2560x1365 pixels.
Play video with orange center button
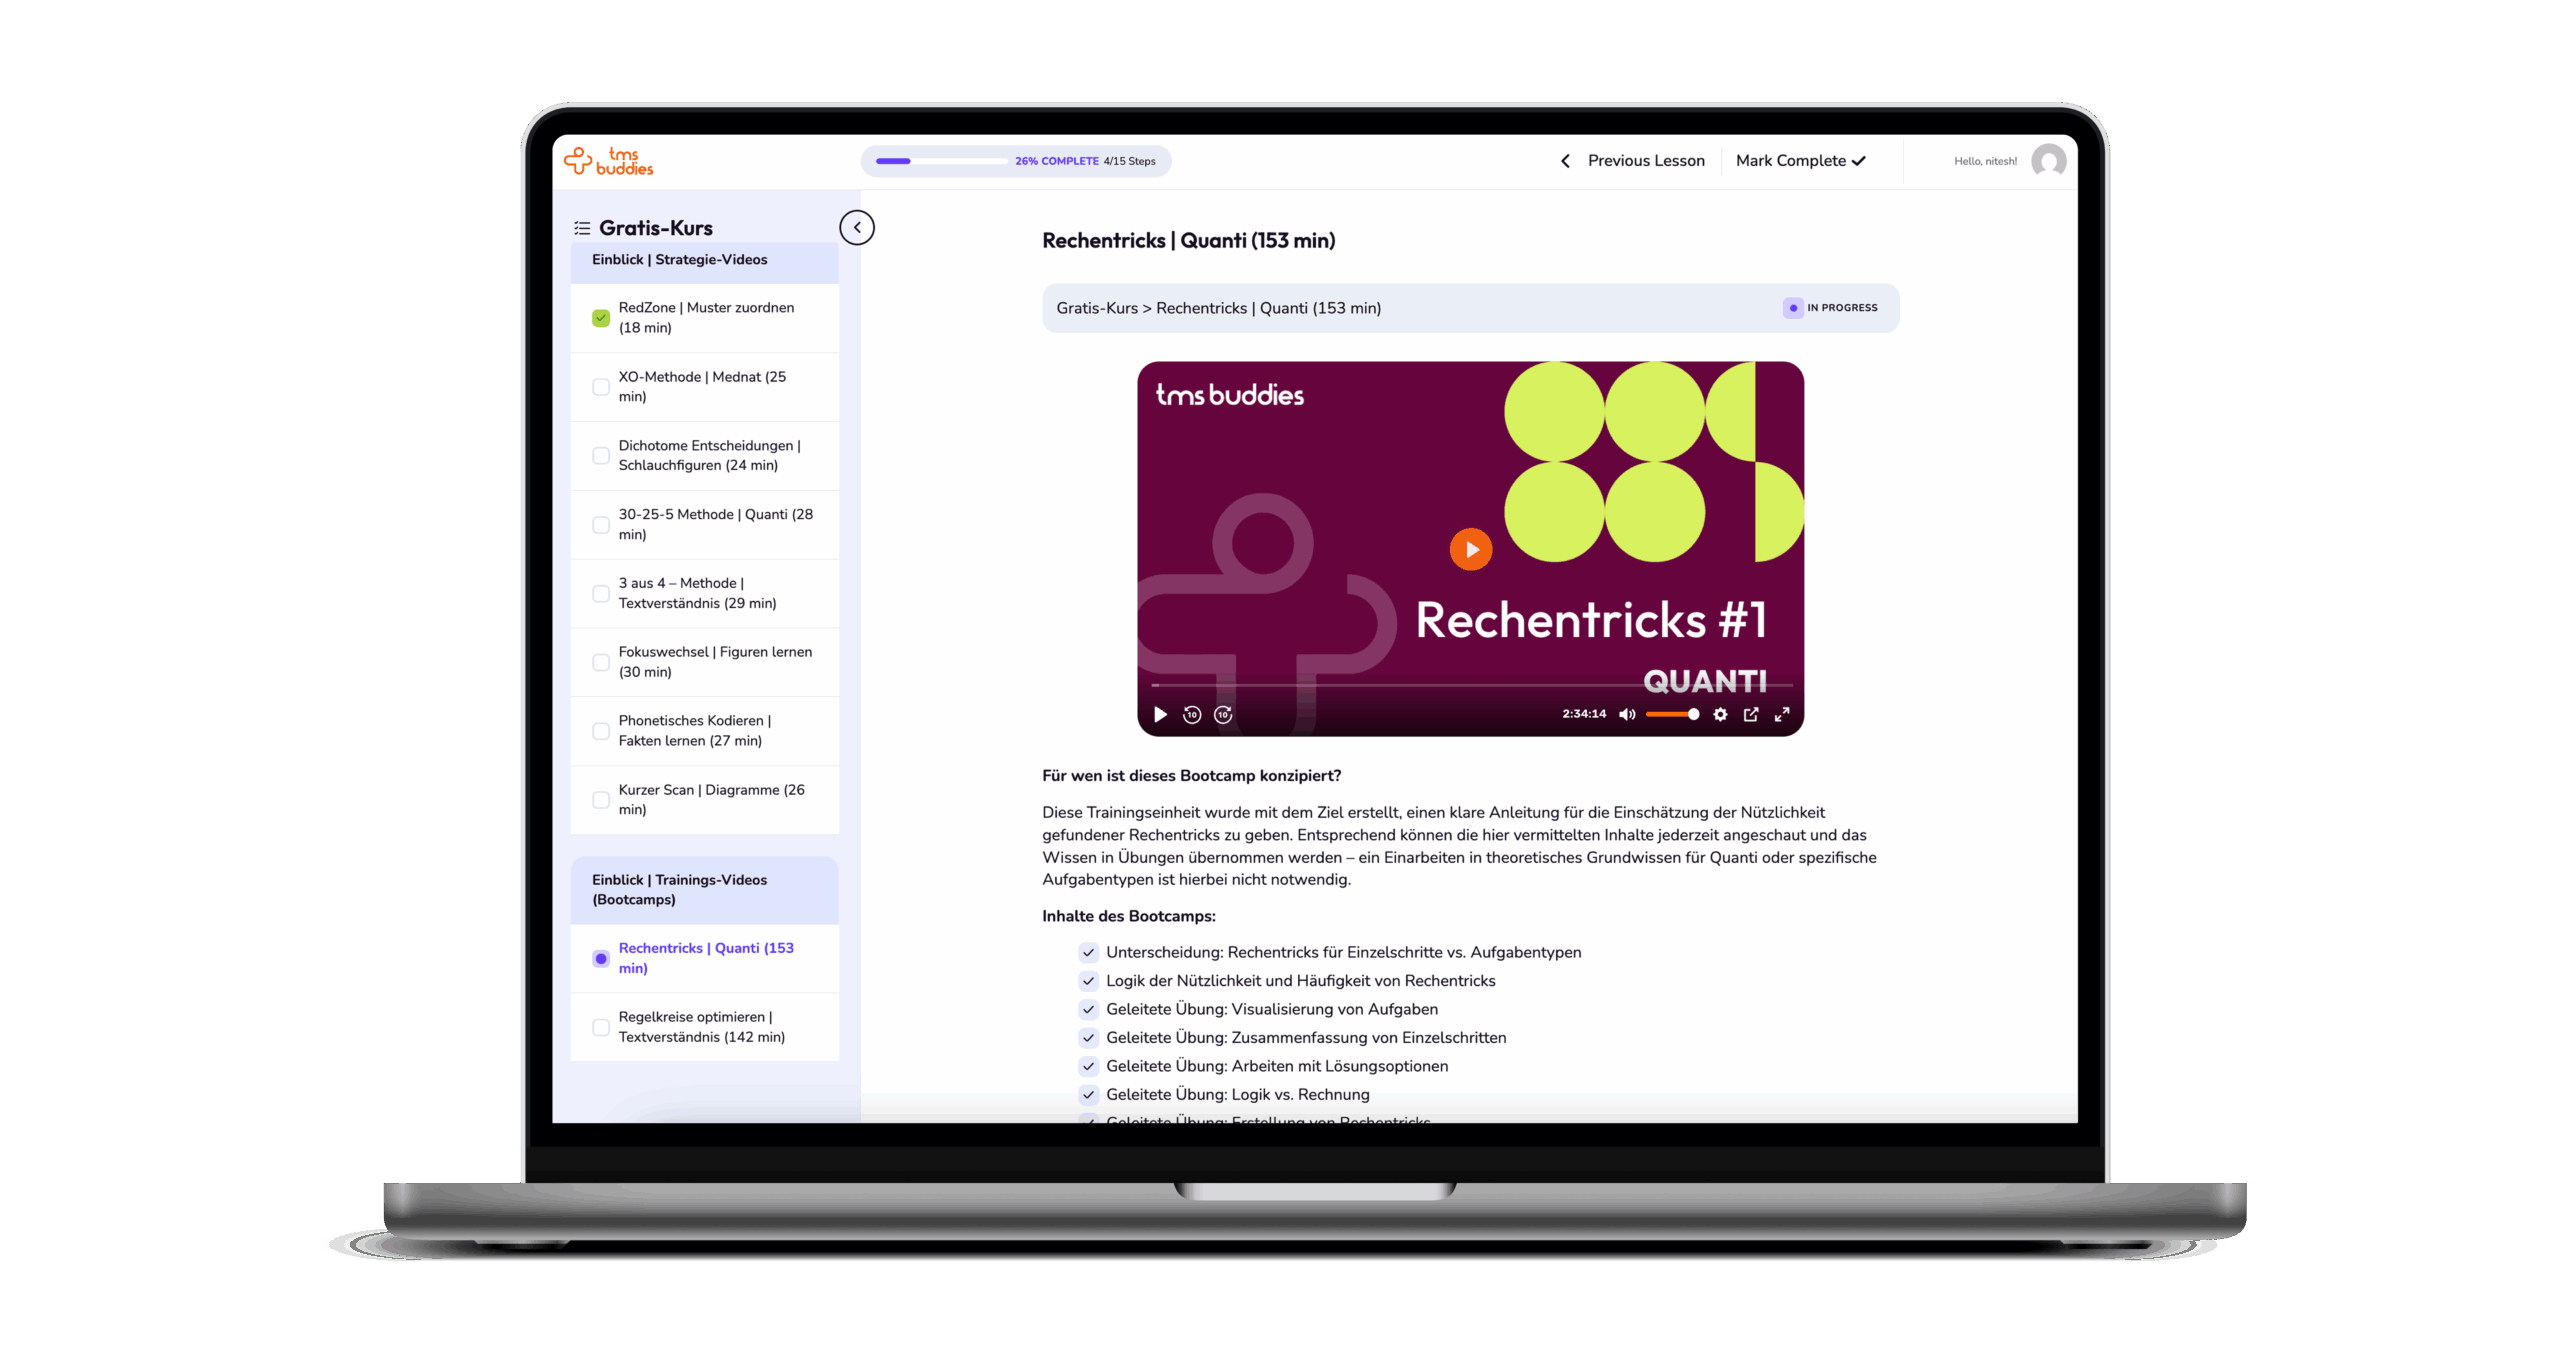pos(1470,549)
